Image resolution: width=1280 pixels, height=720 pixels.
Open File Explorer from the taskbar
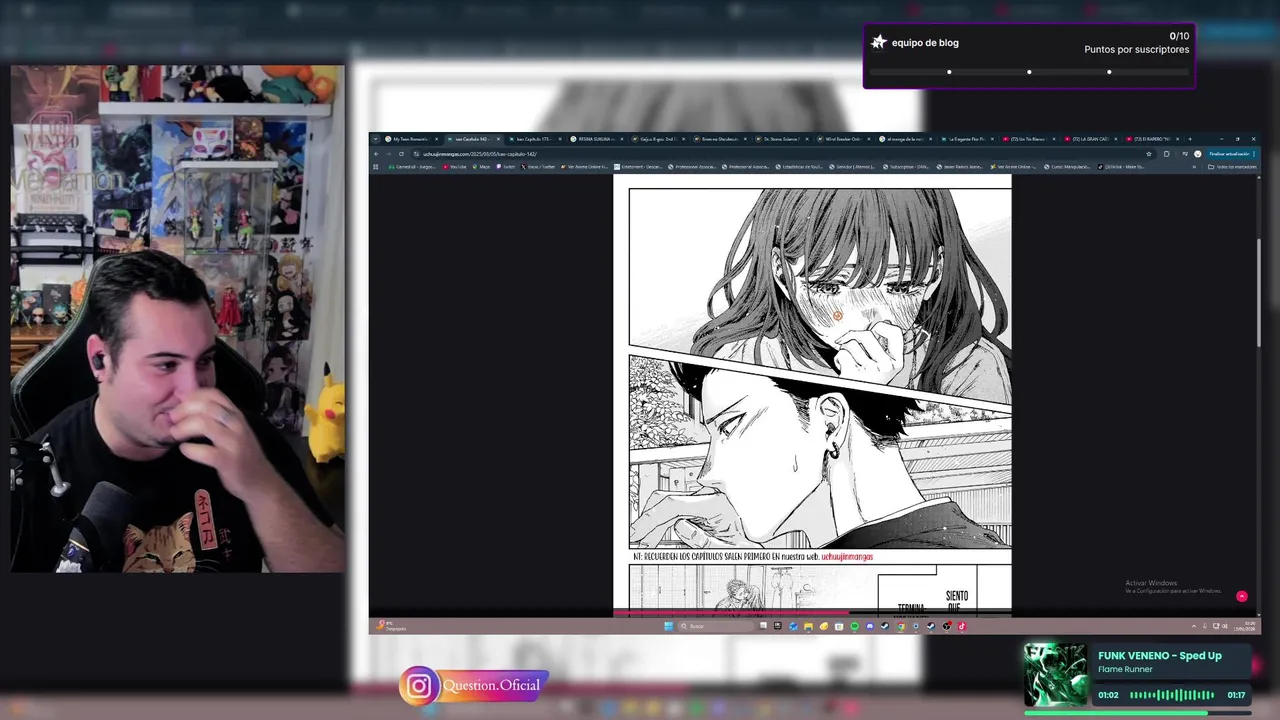point(809,626)
